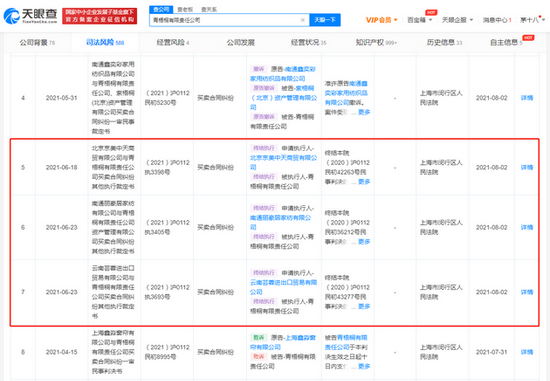This screenshot has height=381, width=550.
Task: Clear search box with the X icon
Action: click(x=303, y=20)
